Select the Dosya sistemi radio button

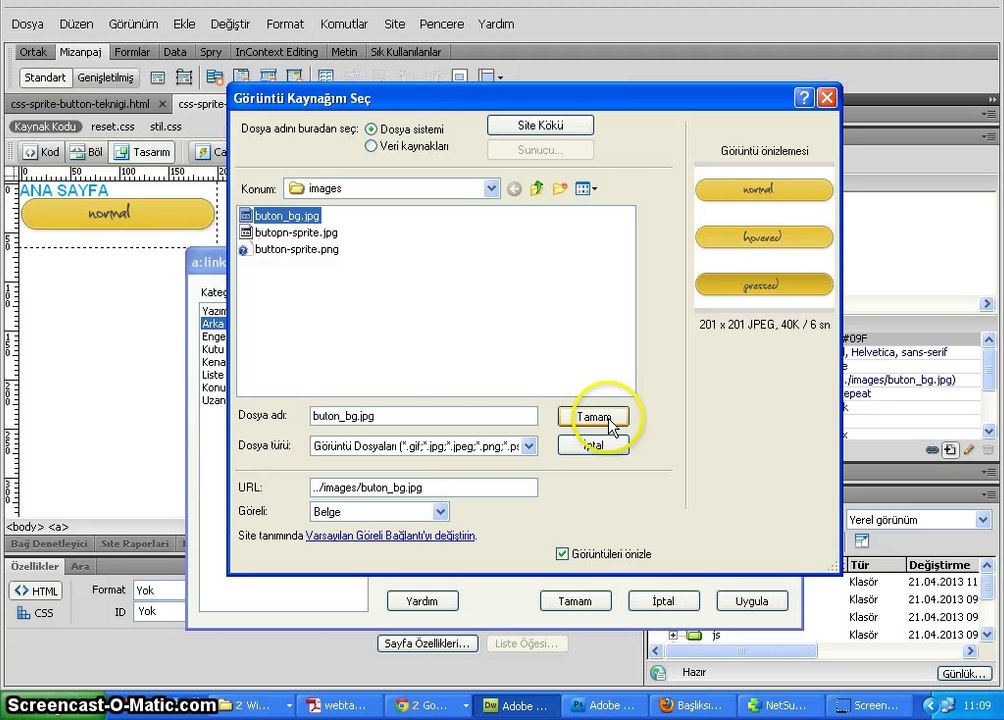371,129
